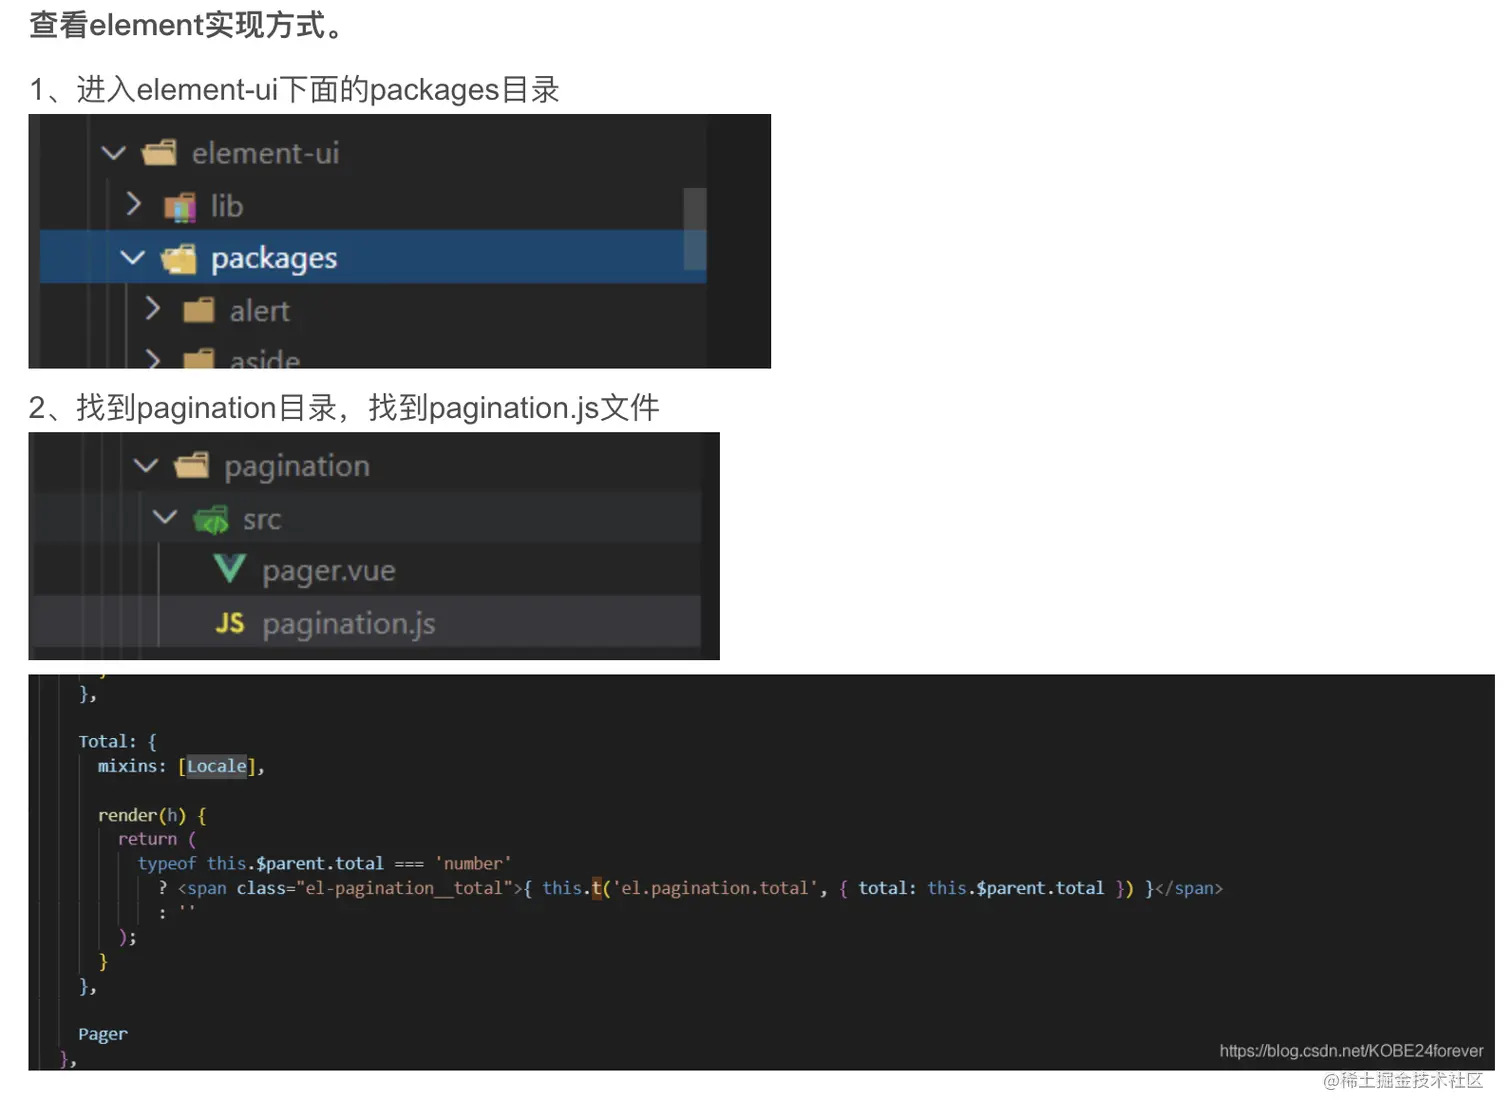The width and height of the screenshot is (1512, 1119).
Task: Click step 1 text about packages目录
Action: (294, 90)
